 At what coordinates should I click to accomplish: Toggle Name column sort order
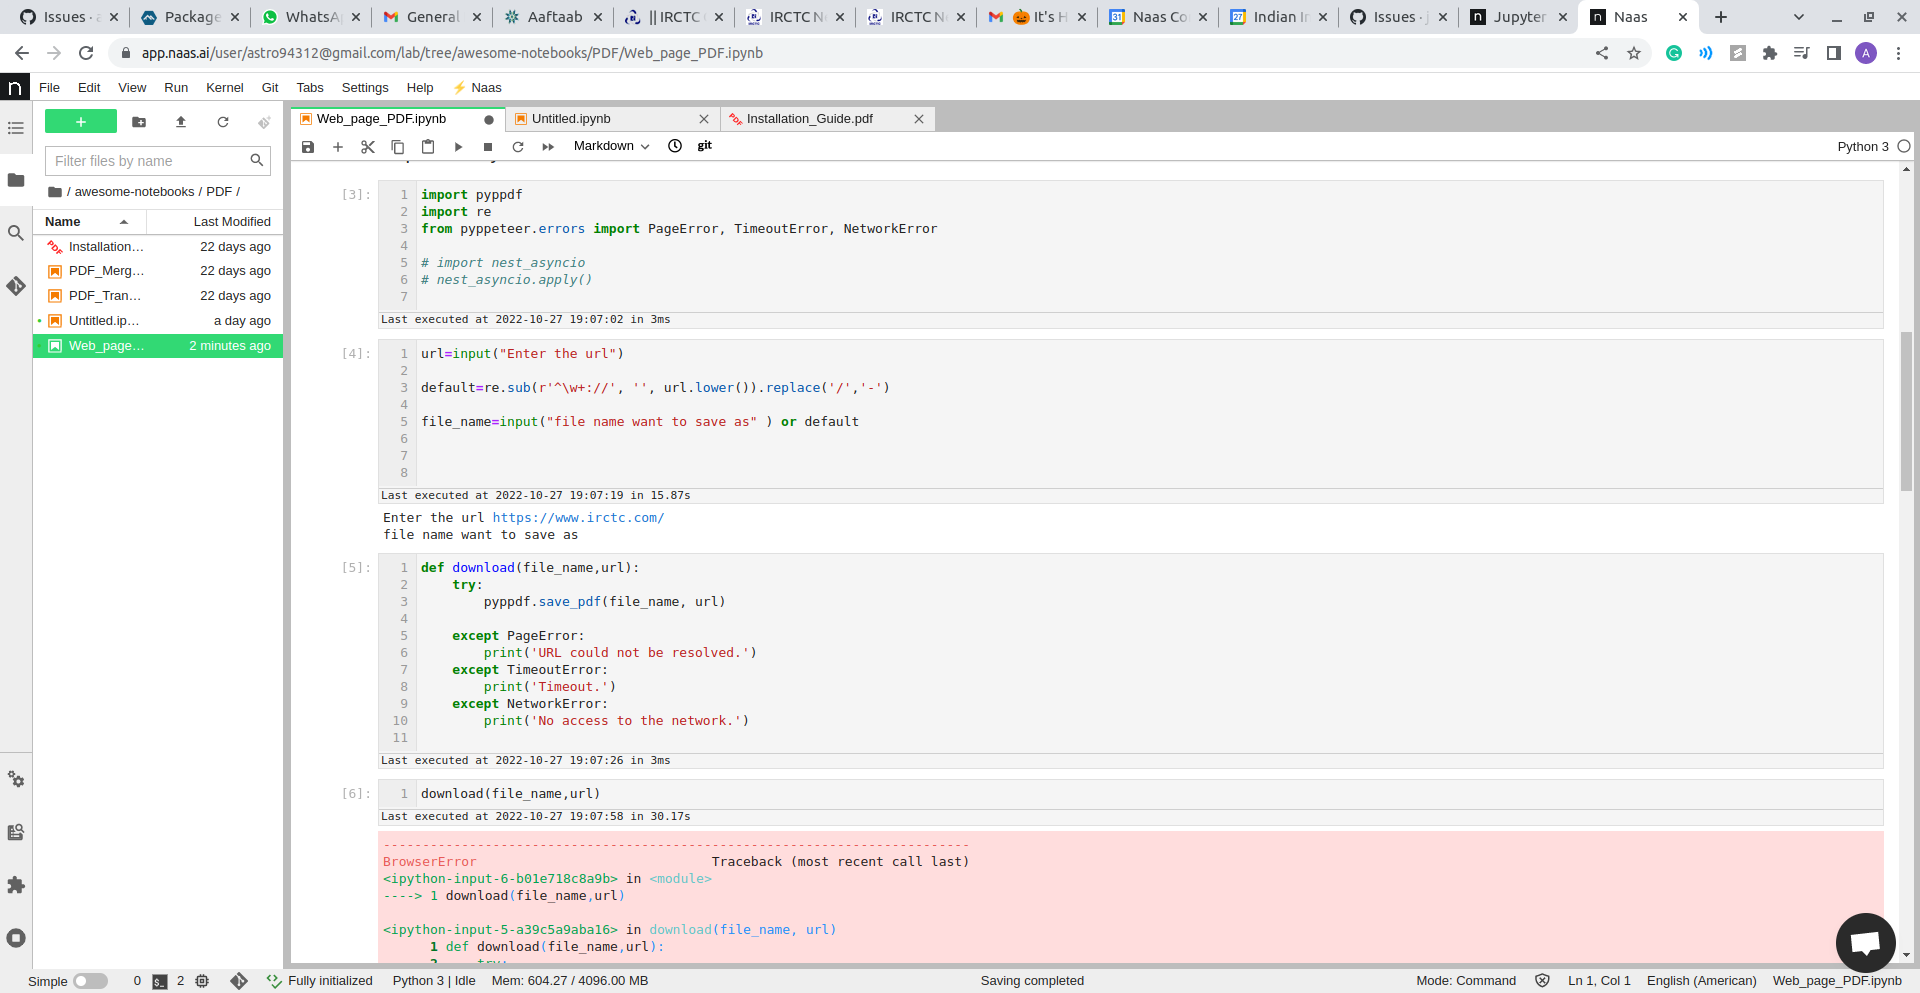(124, 221)
